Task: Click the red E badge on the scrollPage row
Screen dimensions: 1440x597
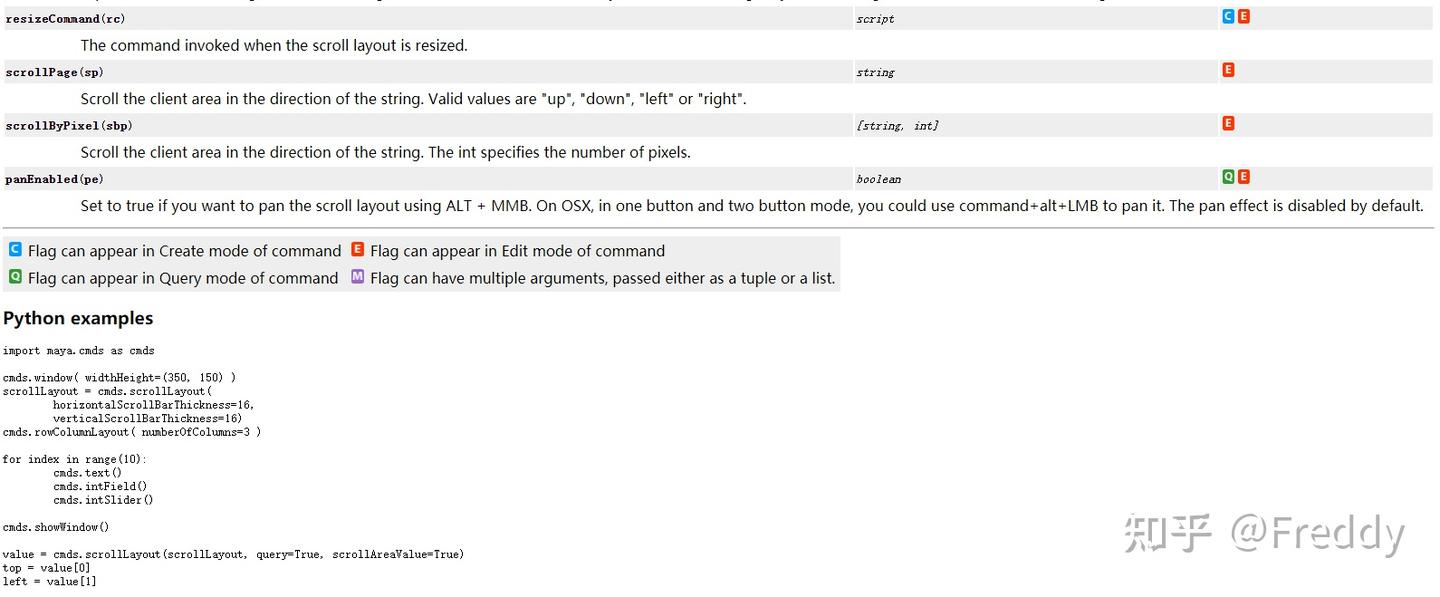Action: pyautogui.click(x=1228, y=70)
